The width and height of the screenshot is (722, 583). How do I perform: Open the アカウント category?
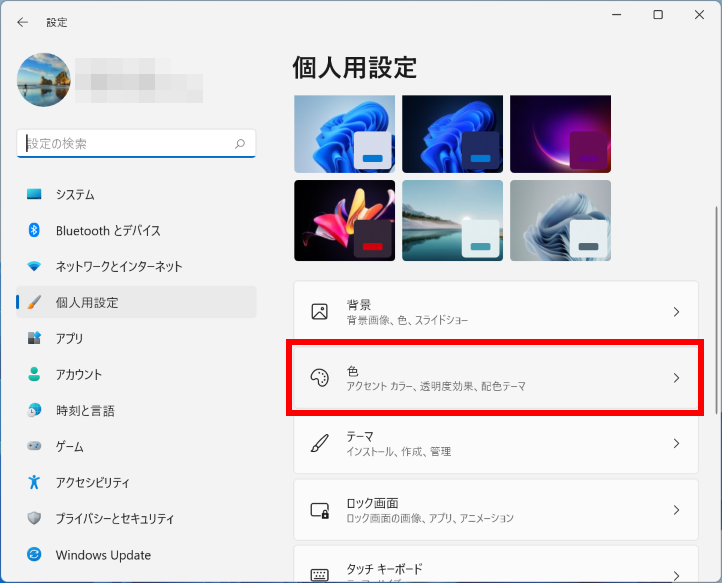136,374
